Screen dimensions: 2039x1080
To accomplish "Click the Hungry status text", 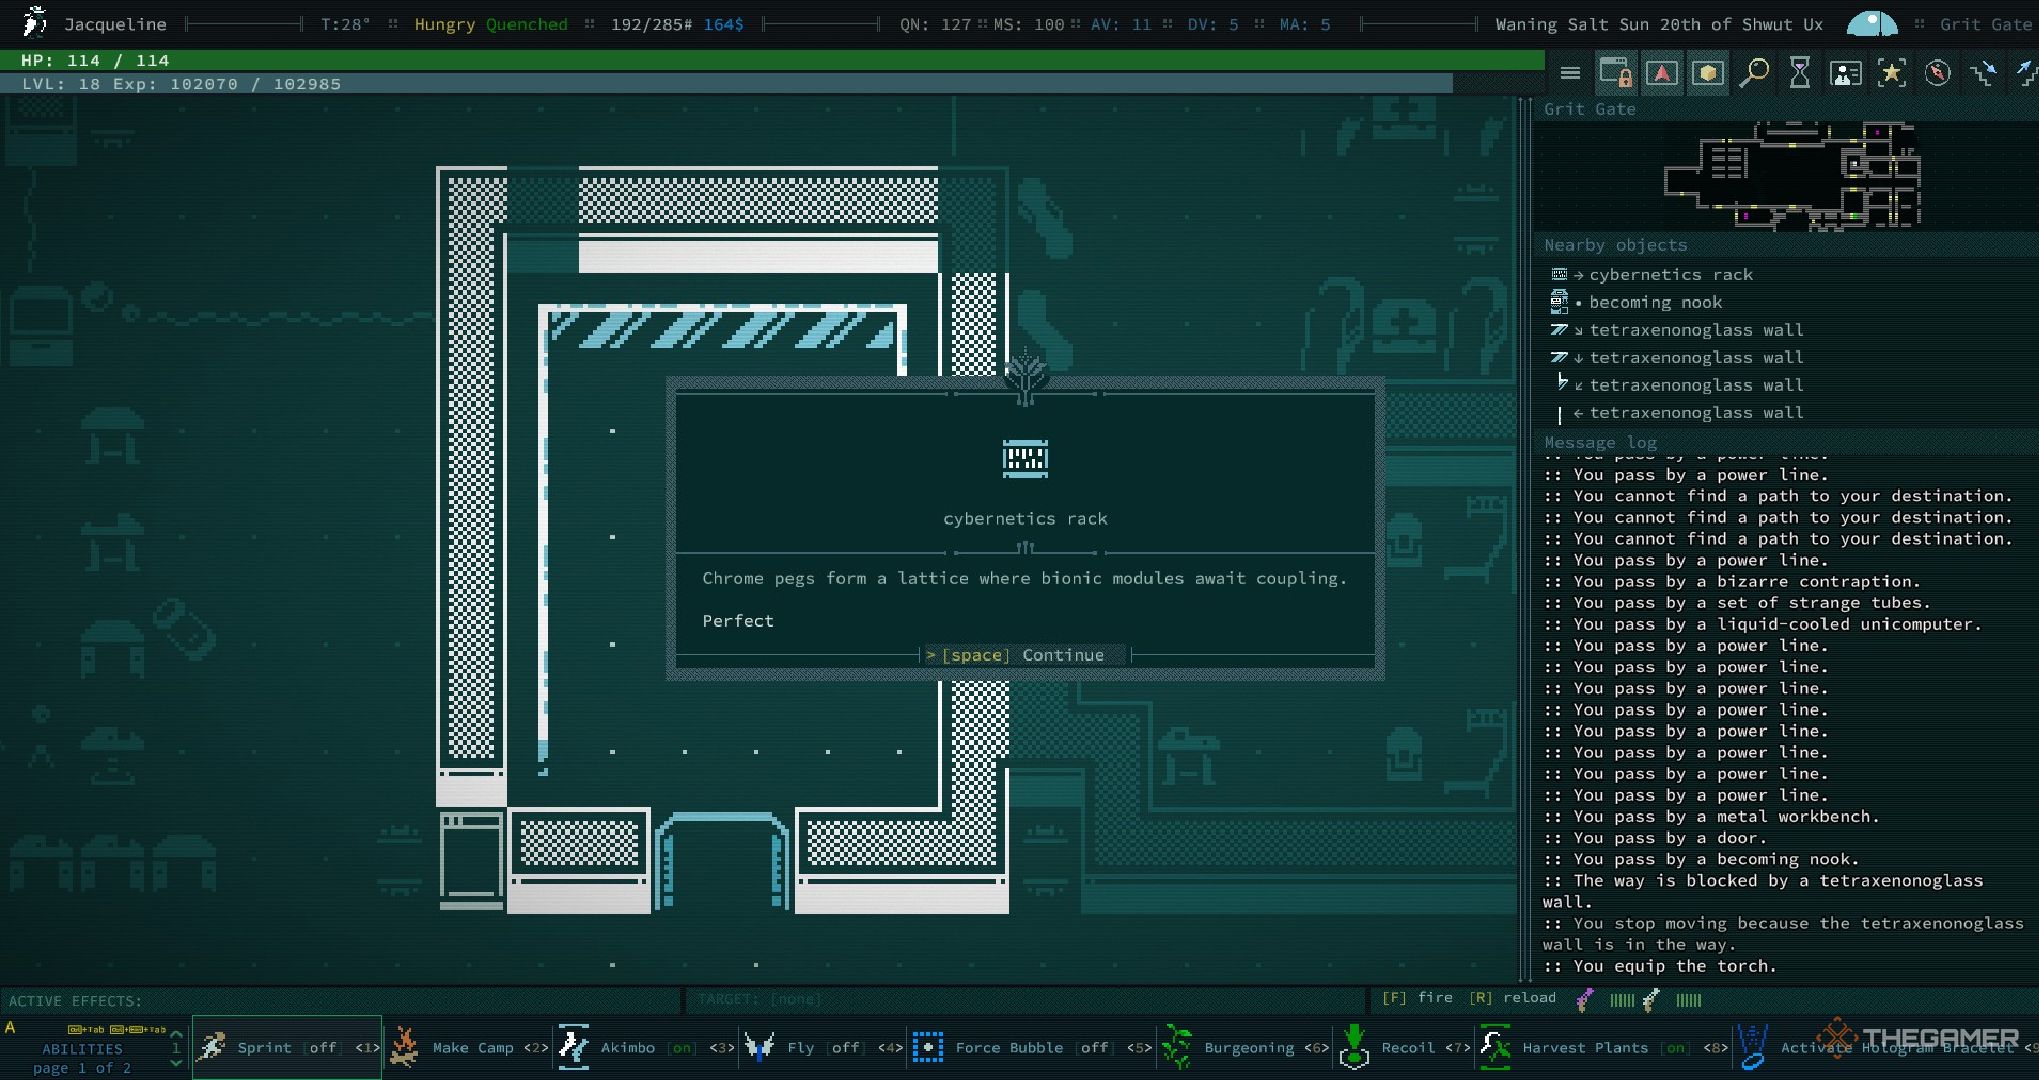I will [x=444, y=24].
